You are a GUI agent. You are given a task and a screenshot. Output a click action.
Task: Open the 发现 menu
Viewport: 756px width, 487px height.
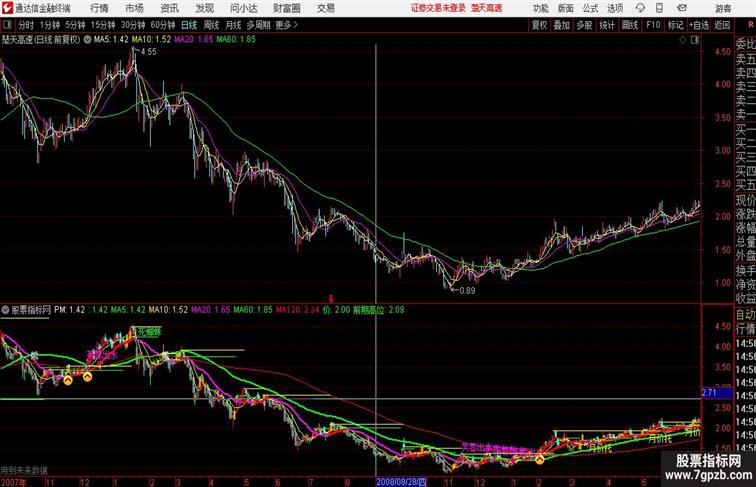point(204,8)
